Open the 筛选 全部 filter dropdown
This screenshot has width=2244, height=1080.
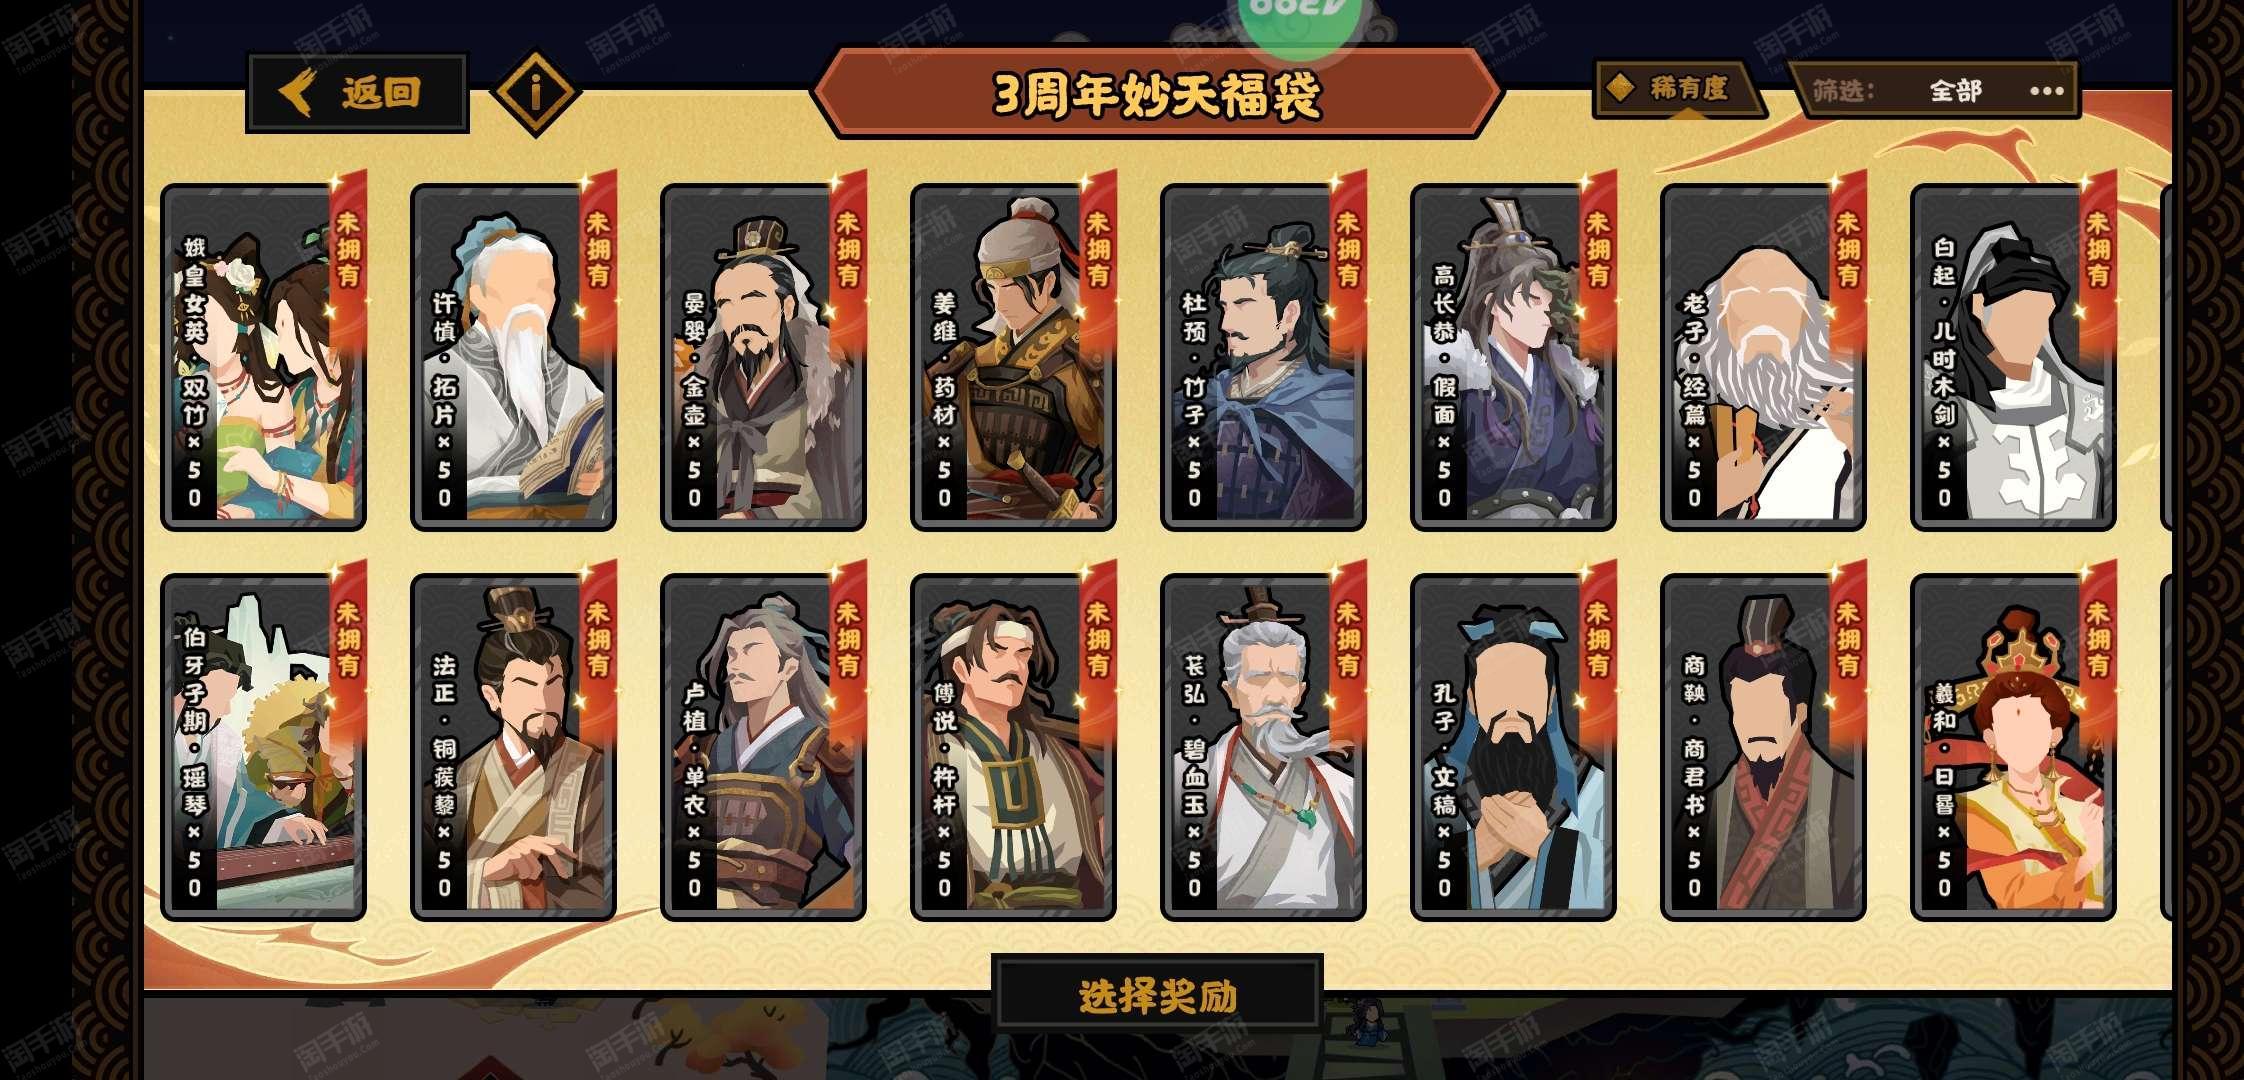coord(1932,91)
